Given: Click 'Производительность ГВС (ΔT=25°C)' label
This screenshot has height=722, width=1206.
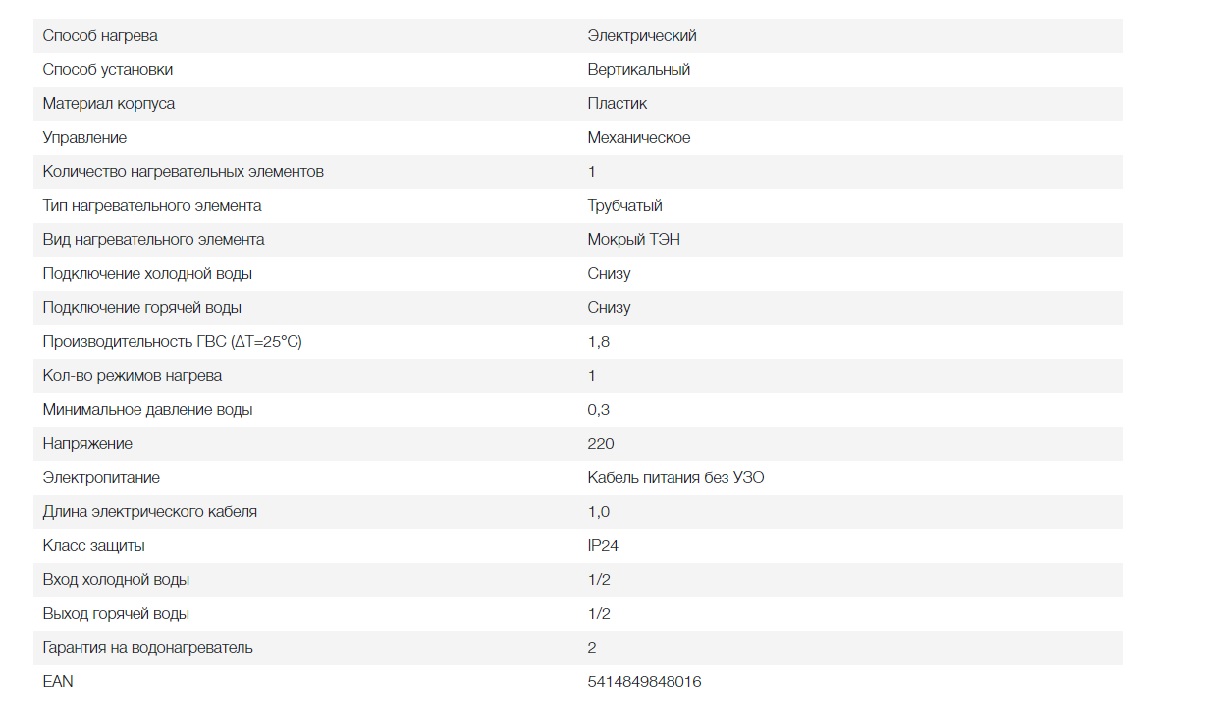Looking at the screenshot, I should 172,342.
